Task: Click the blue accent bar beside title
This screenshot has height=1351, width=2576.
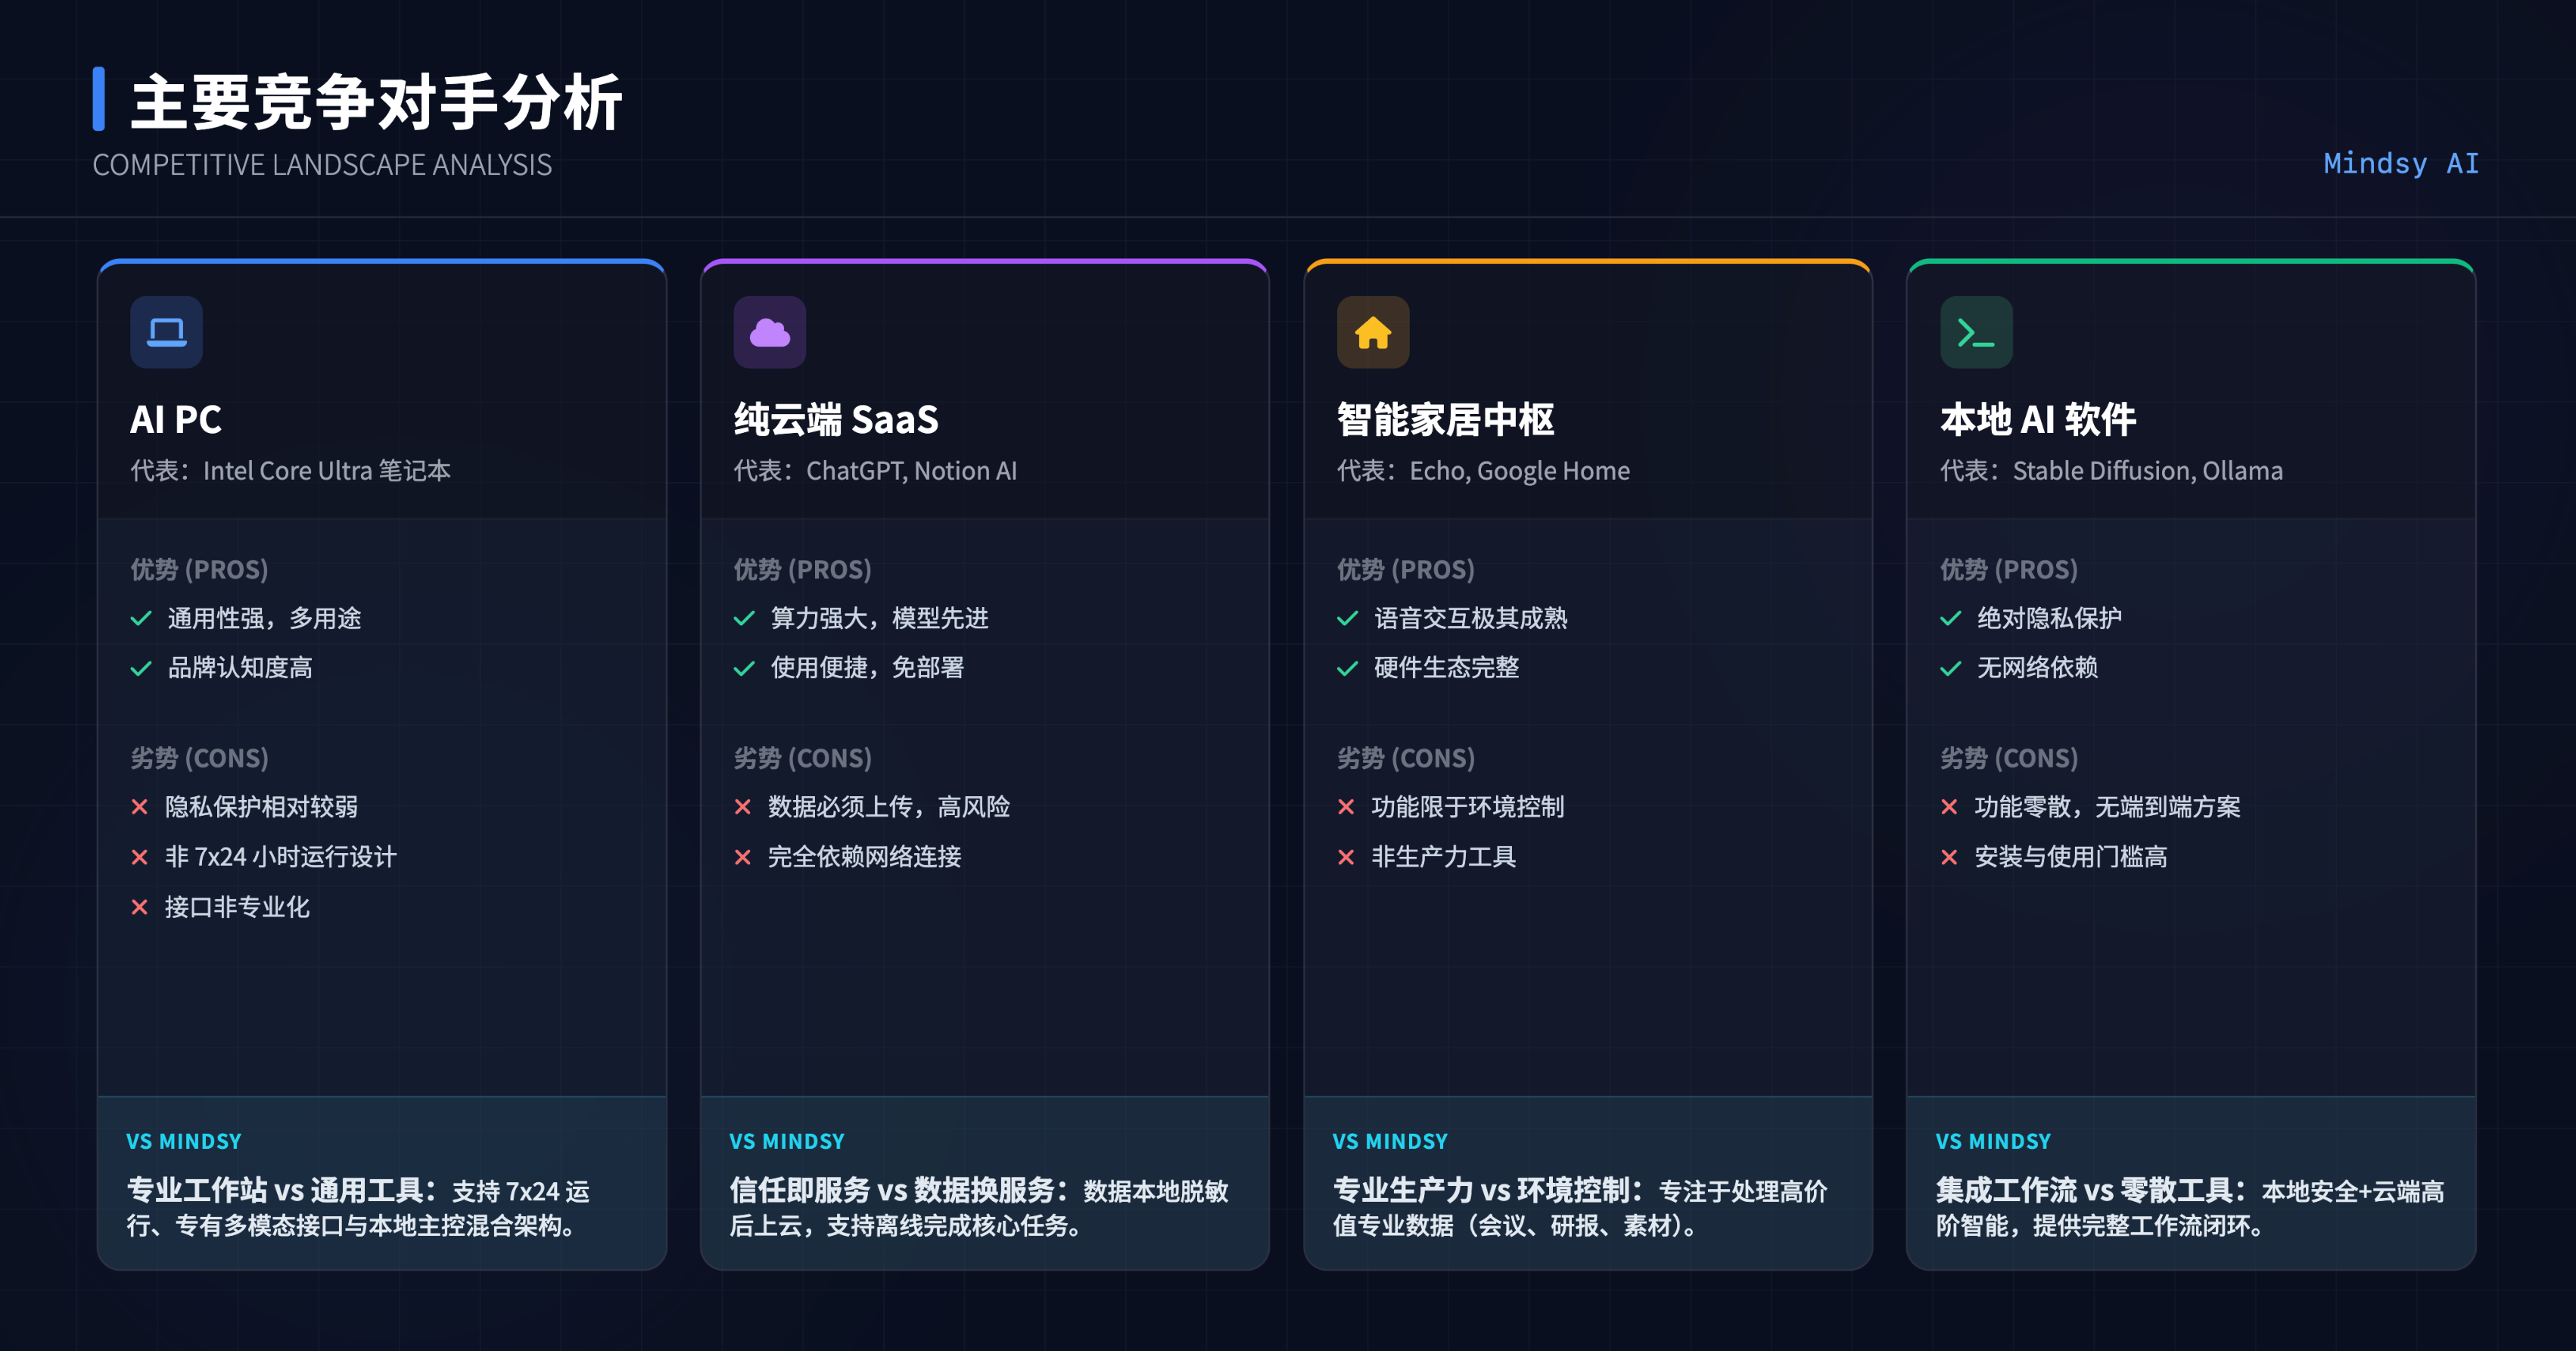Action: tap(99, 99)
